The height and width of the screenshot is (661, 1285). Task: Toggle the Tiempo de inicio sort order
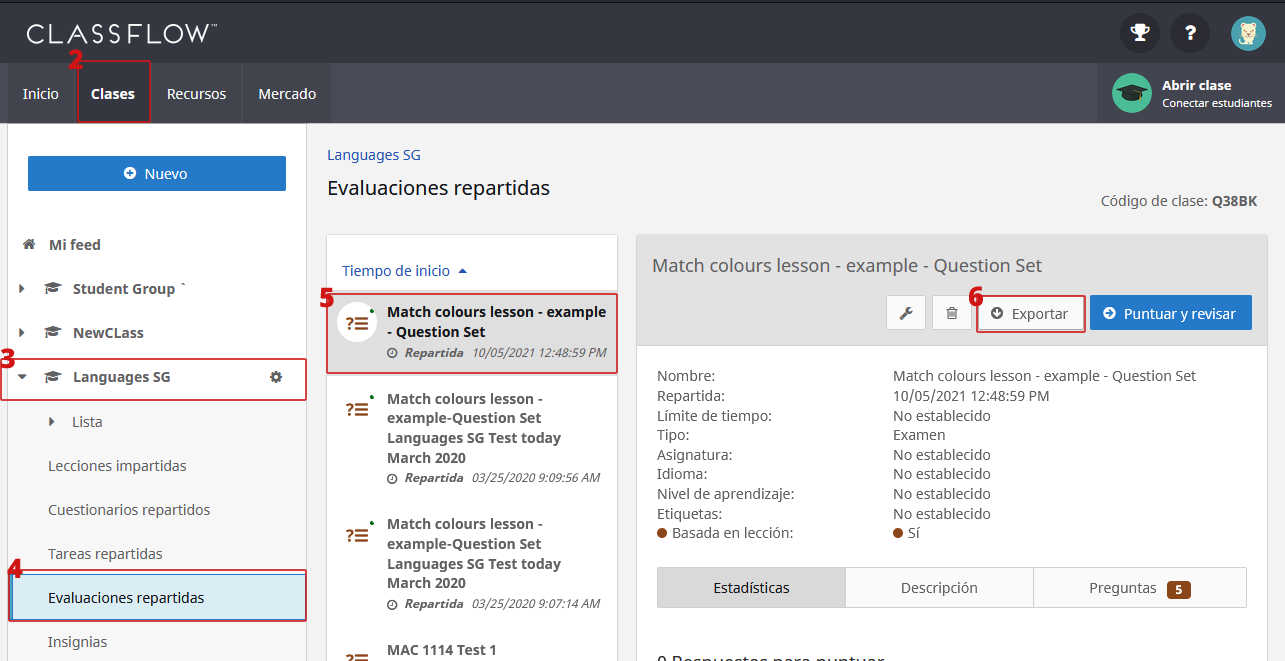[401, 270]
